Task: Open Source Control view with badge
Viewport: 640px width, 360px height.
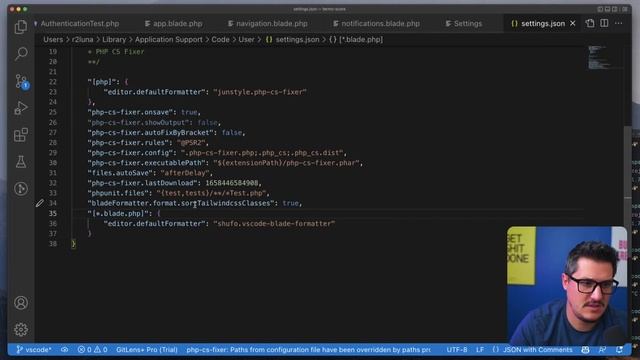Action: 21,81
